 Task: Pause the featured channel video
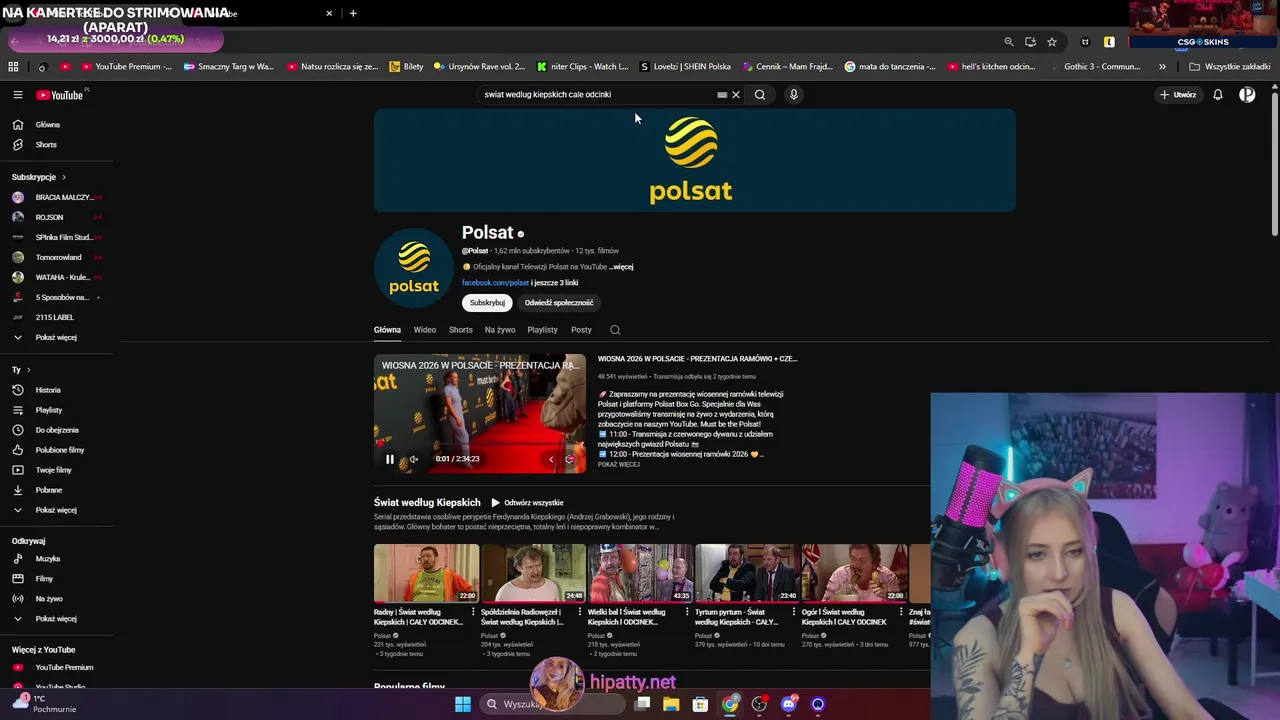[390, 459]
